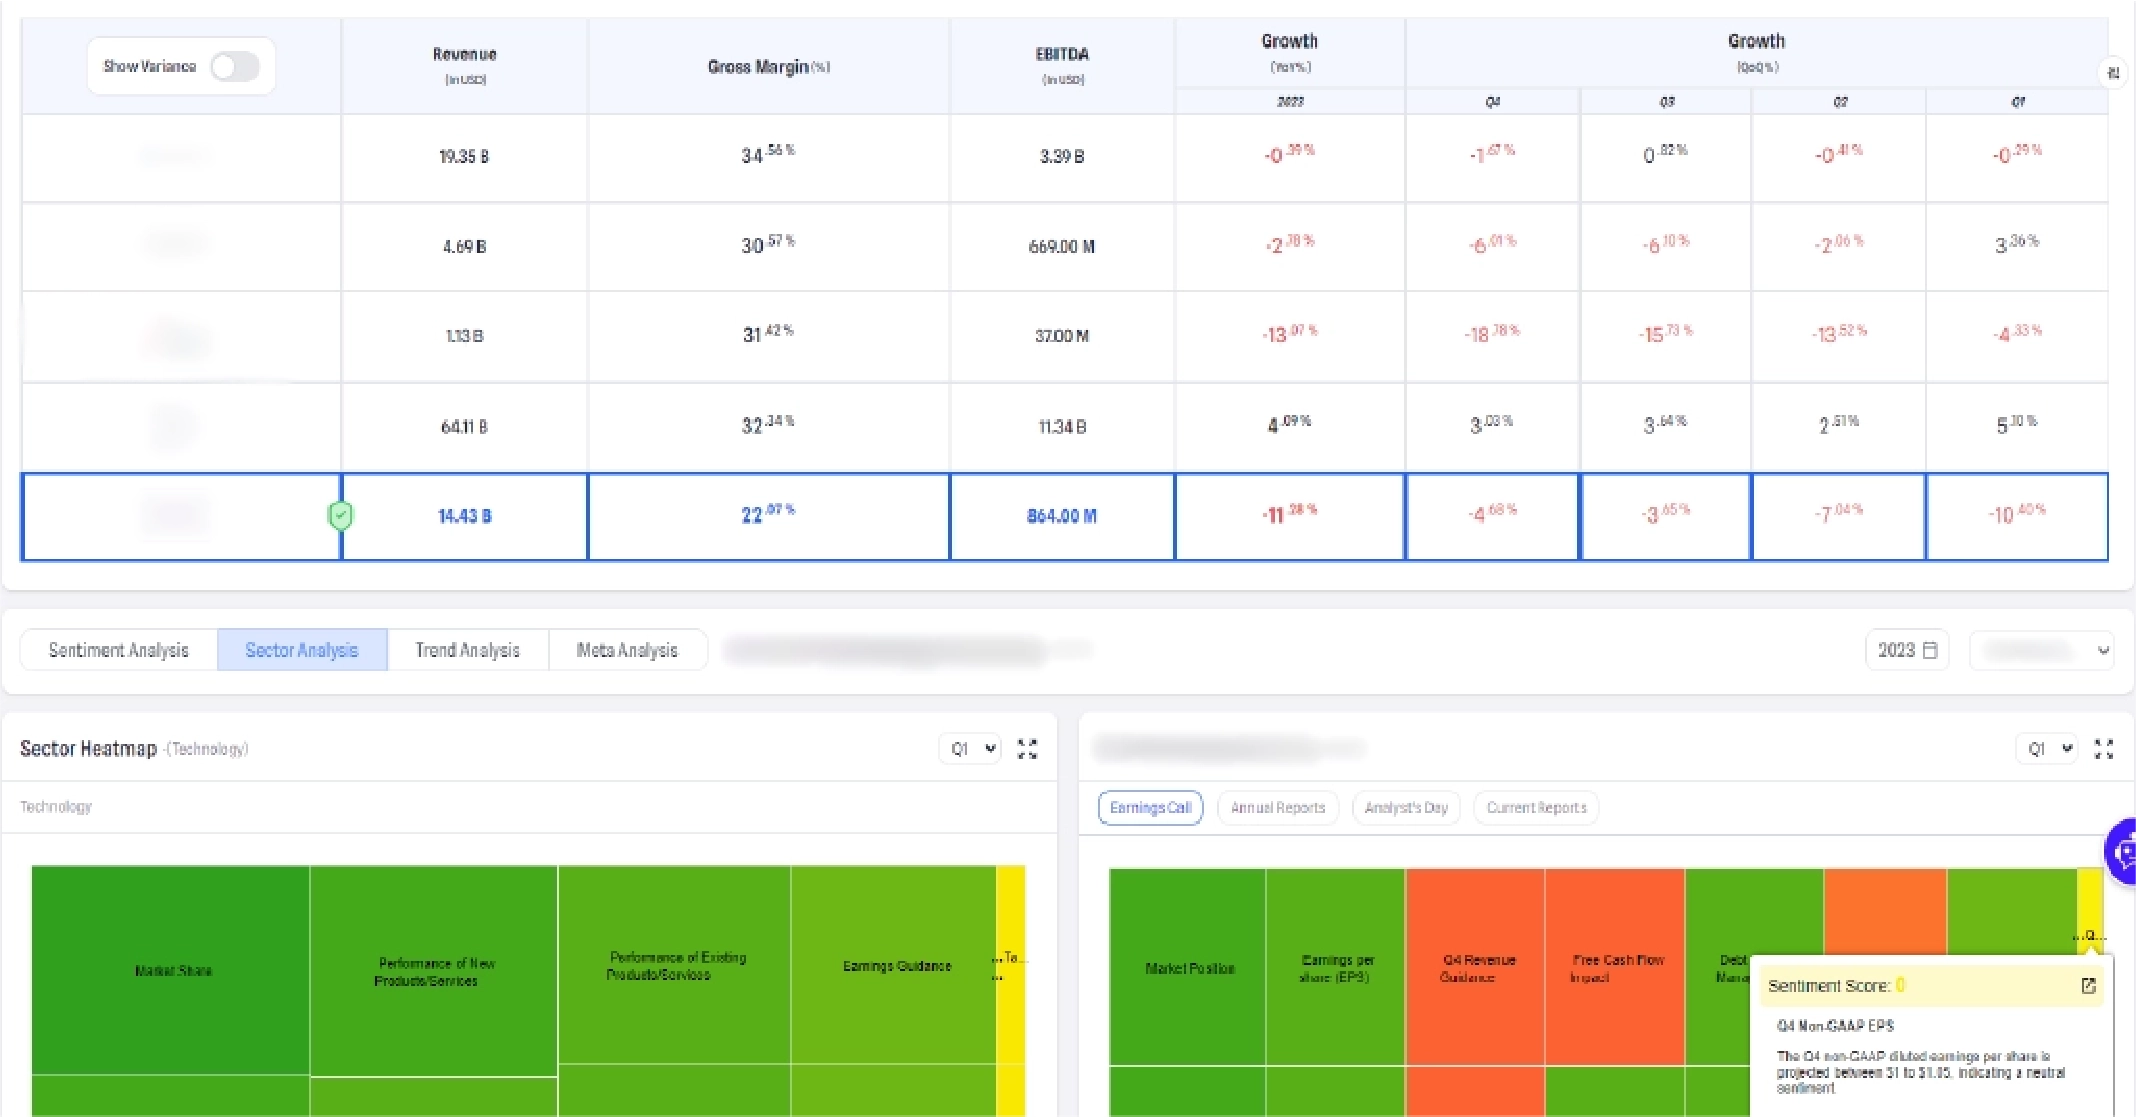The height and width of the screenshot is (1118, 2136).
Task: Open the Trend Analysis tab
Action: (468, 650)
